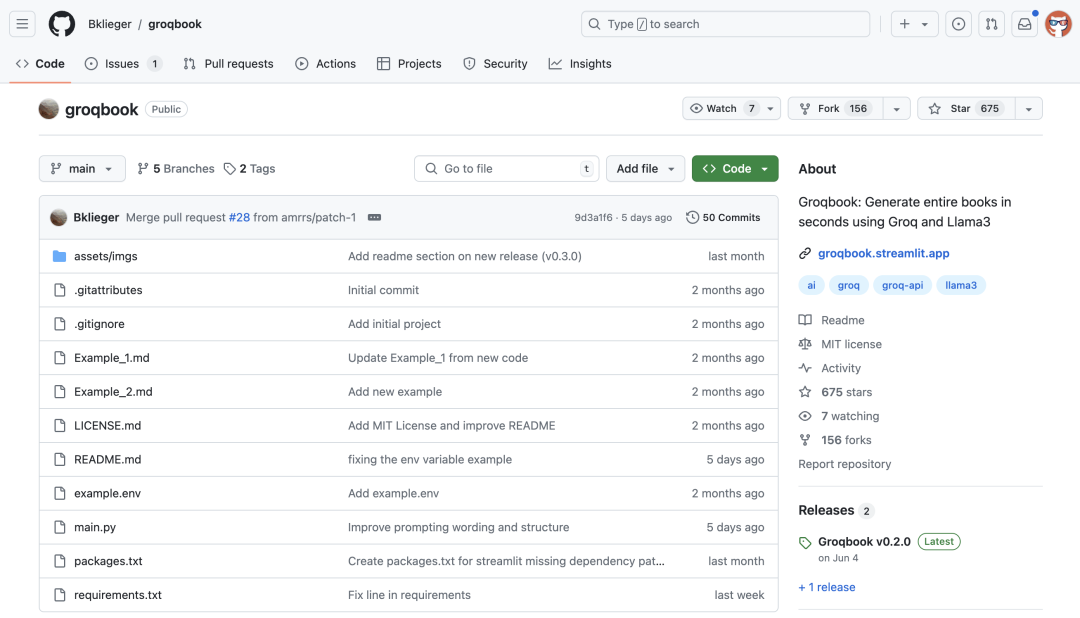Open the Pull requests tab
Screen dimensions: 1080x618
tap(228, 63)
